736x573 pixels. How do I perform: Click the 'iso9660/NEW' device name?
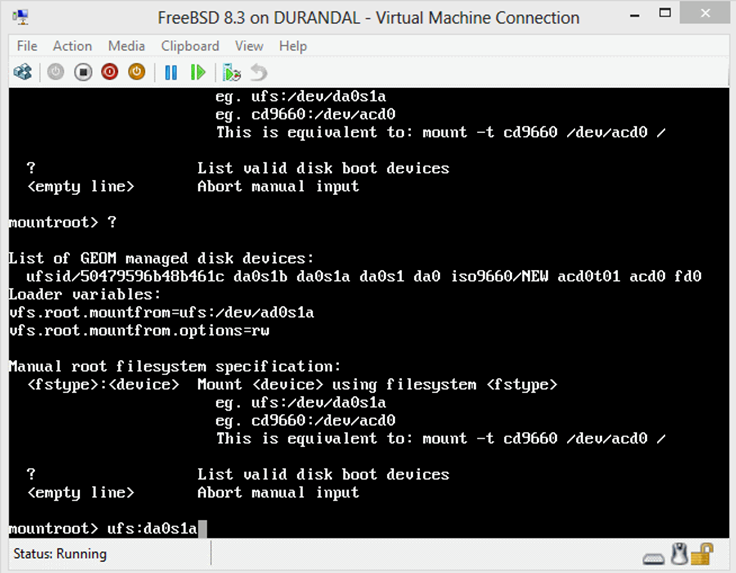click(x=499, y=276)
